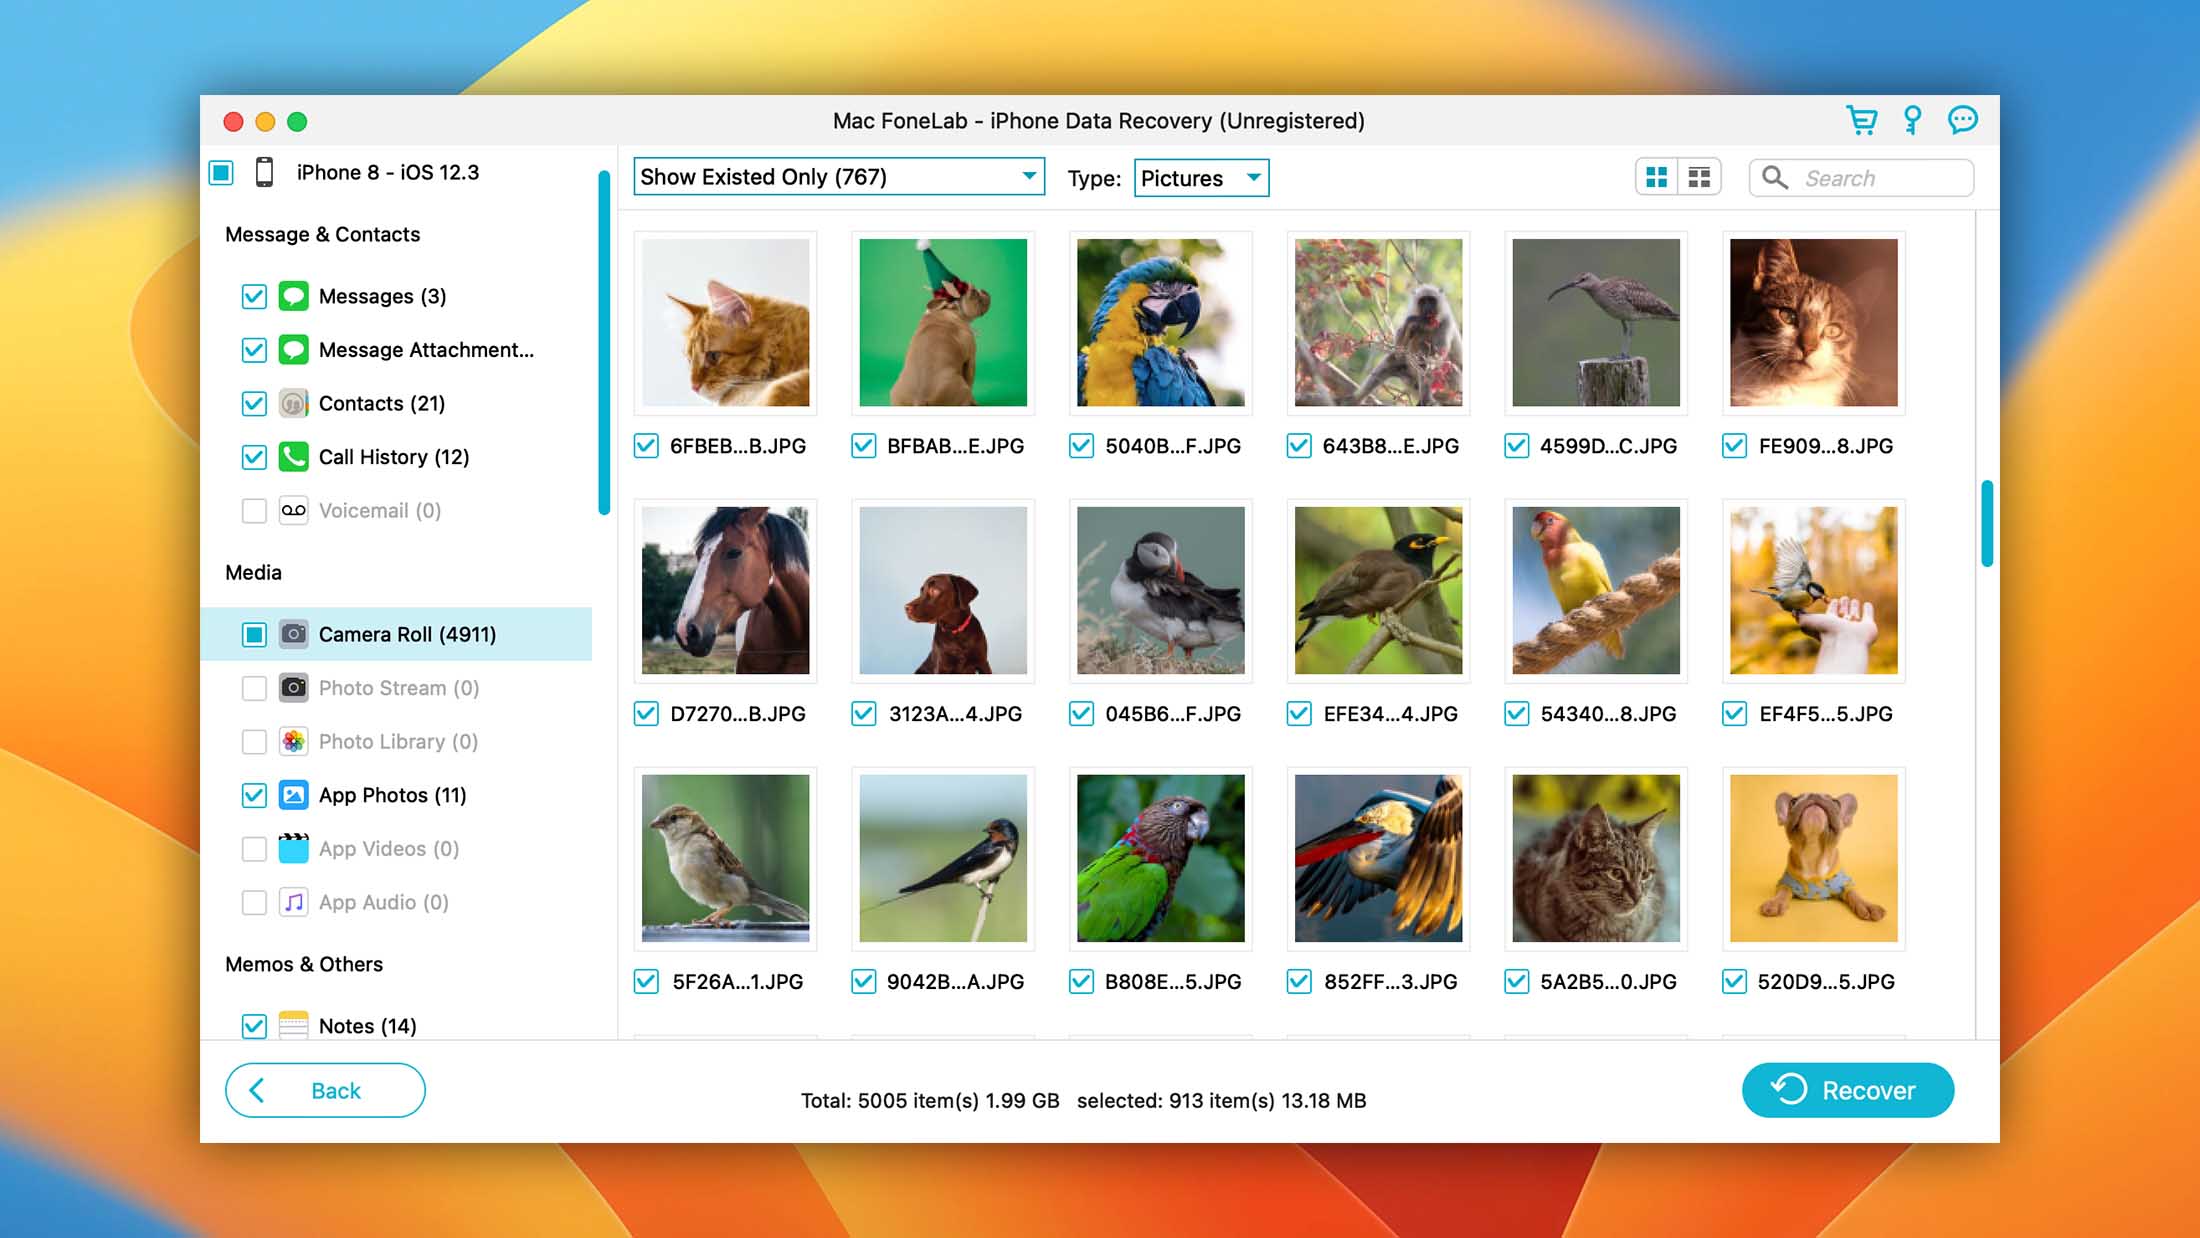Uncheck App Photos (11) checkbox
Screen dimensions: 2200x1238
(254, 795)
